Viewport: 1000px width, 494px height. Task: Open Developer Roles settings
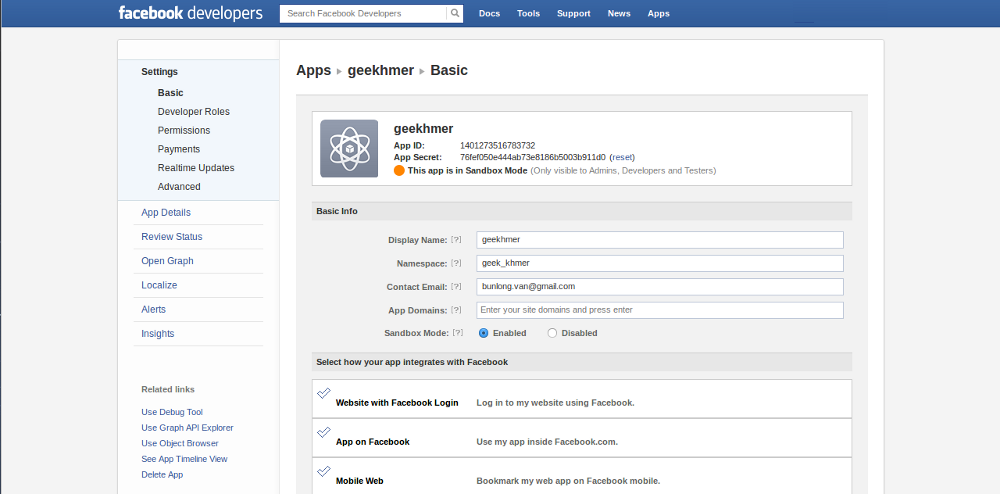tap(193, 112)
